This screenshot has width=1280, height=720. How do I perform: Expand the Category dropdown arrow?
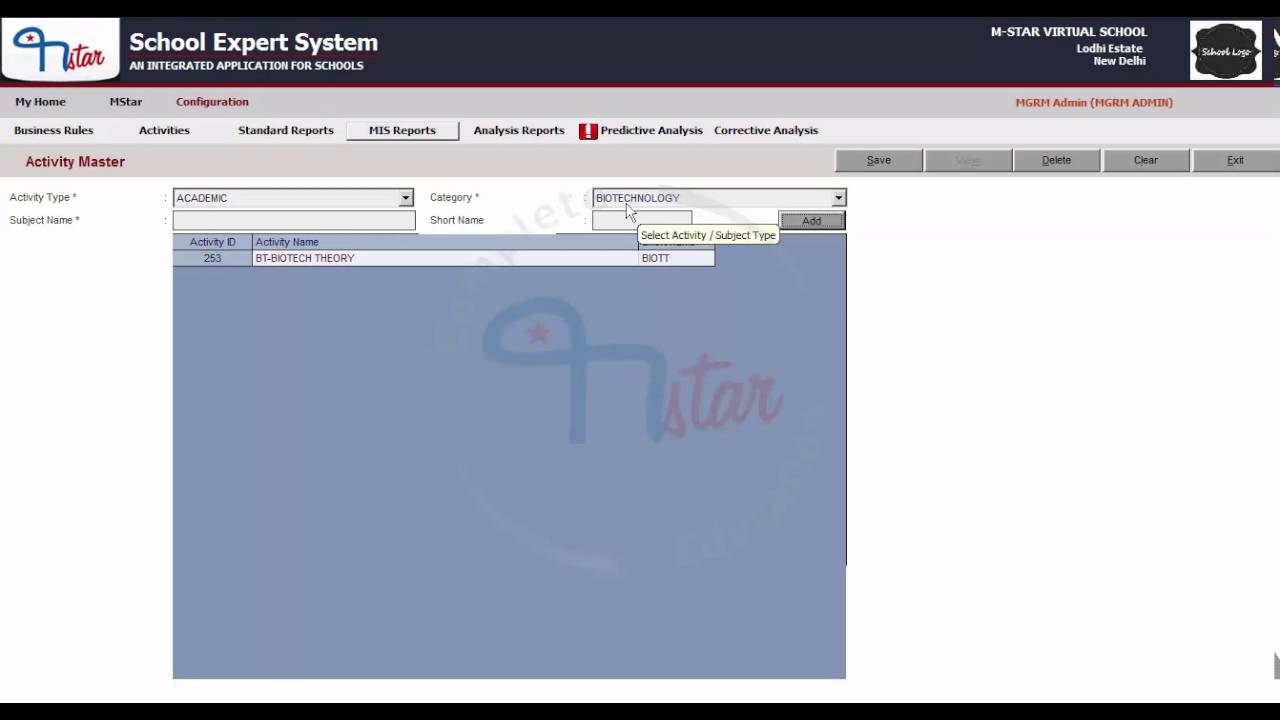tap(838, 198)
